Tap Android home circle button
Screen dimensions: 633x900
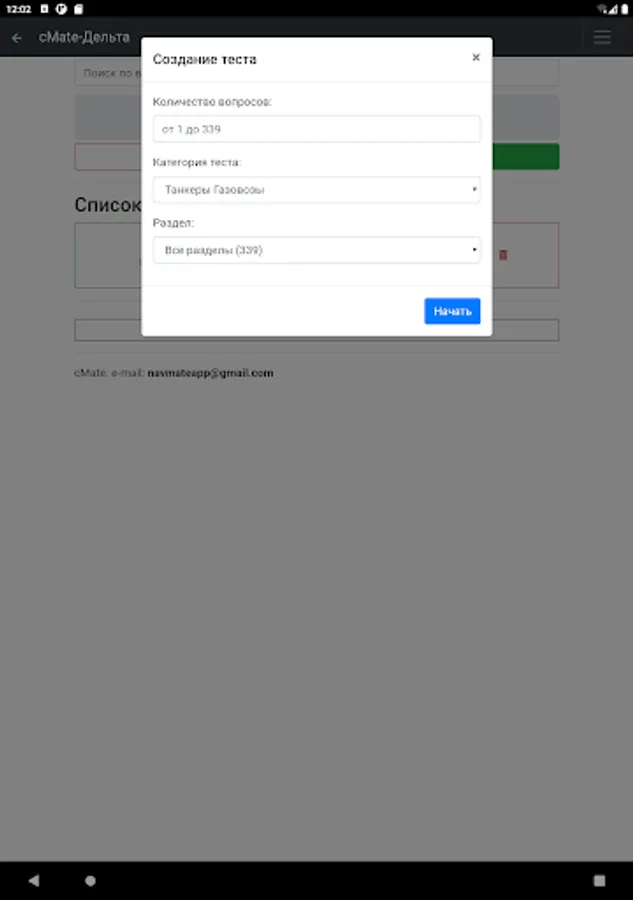(x=90, y=880)
